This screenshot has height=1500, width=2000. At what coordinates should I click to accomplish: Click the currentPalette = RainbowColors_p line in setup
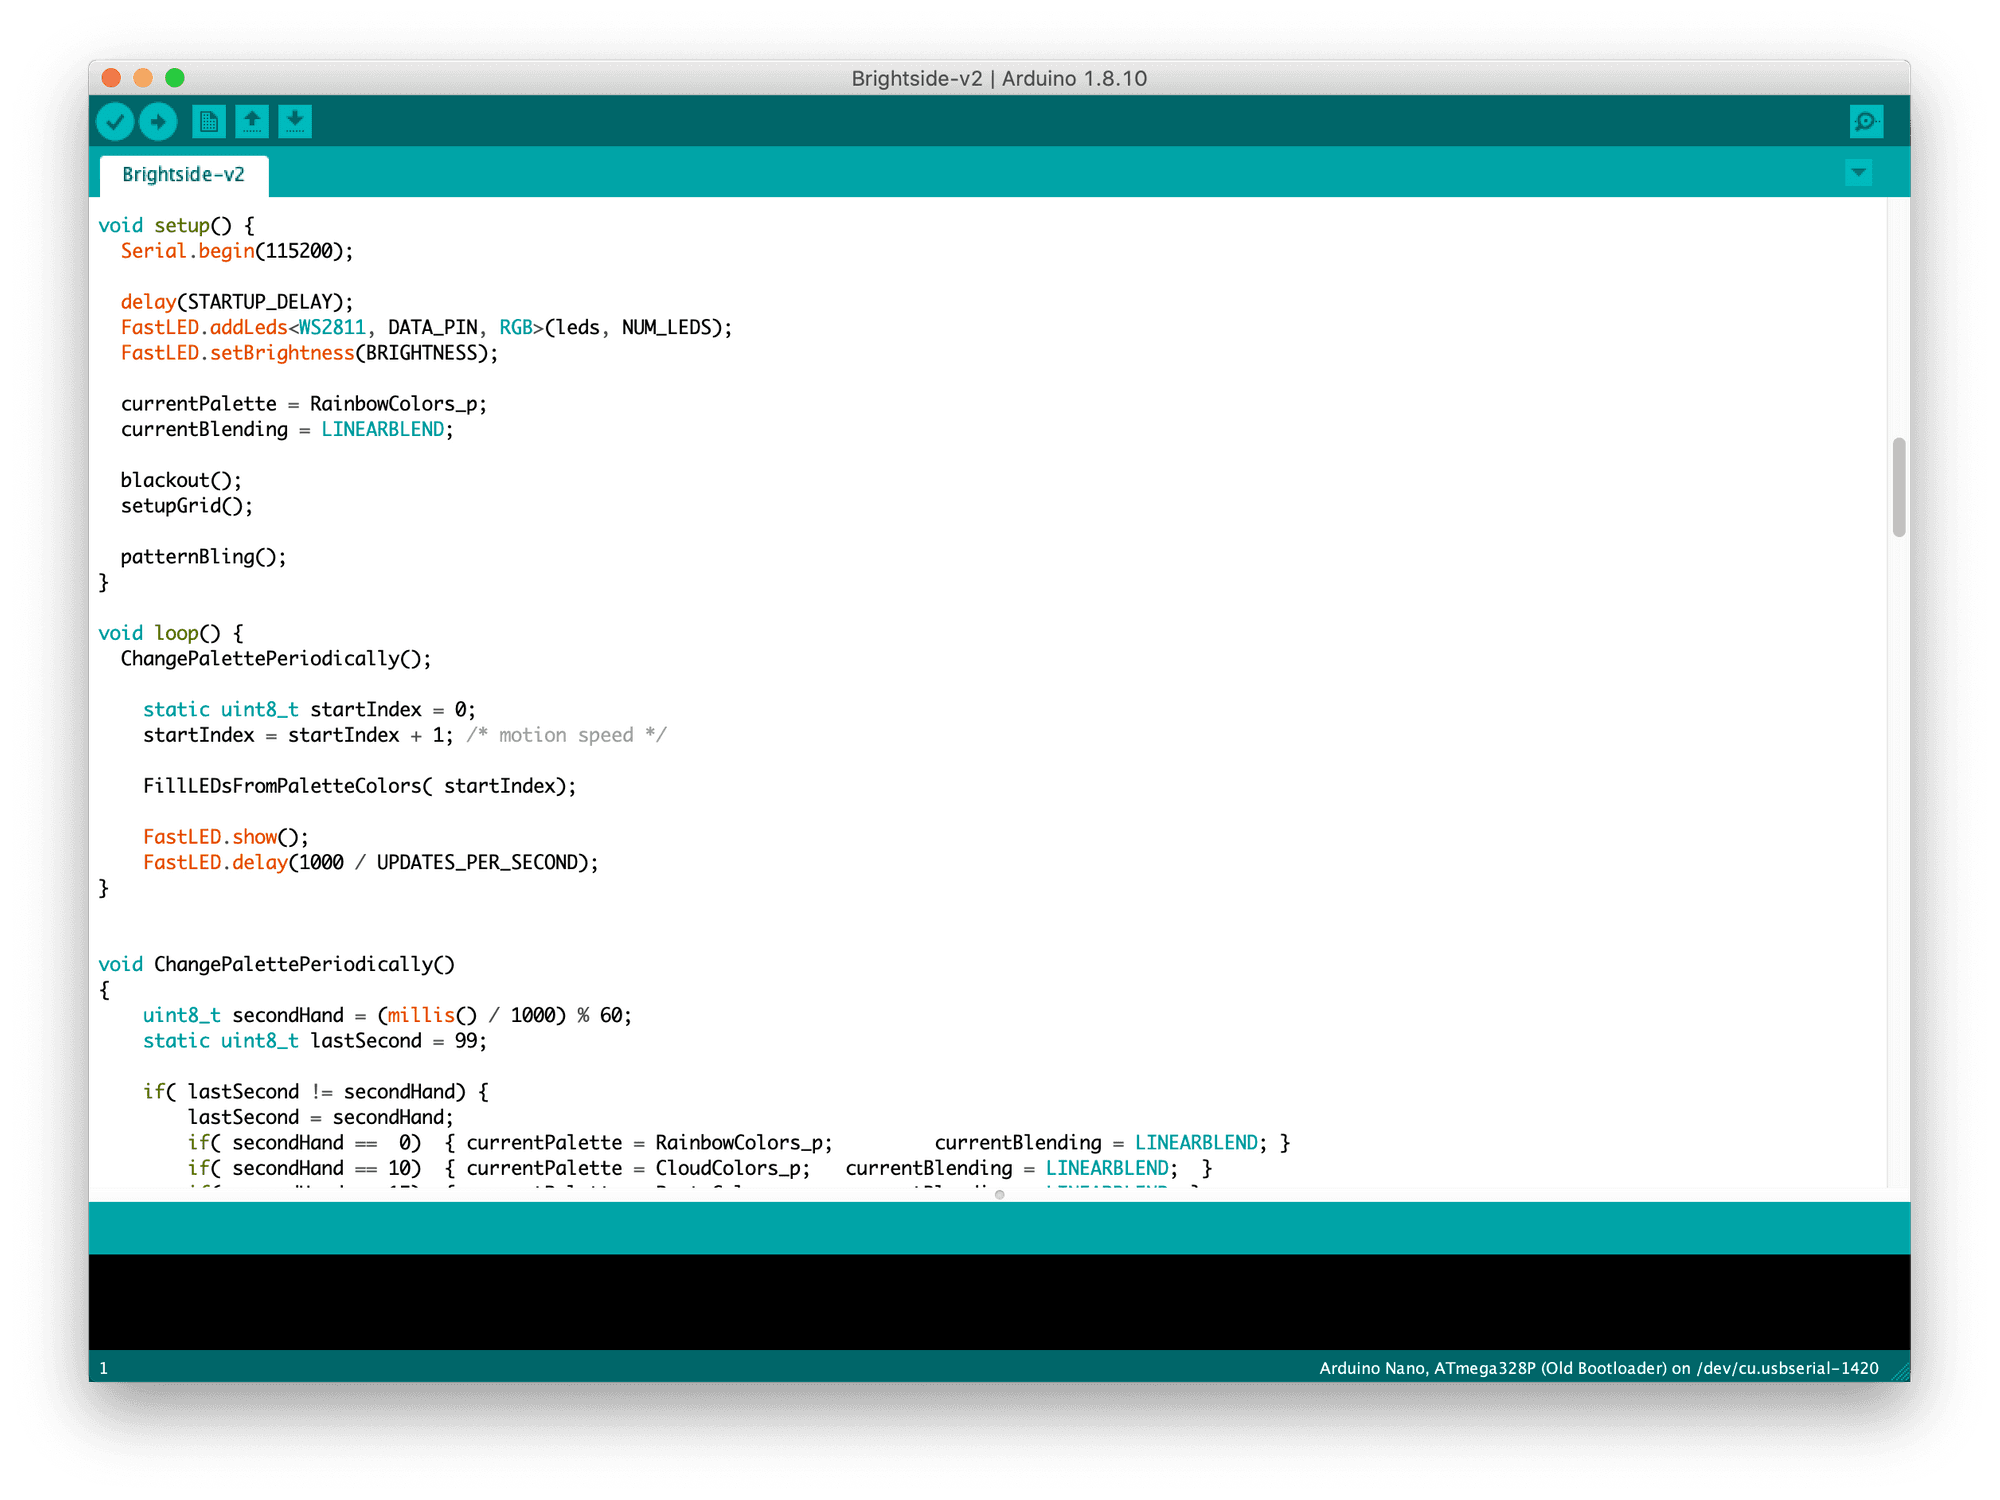[304, 404]
